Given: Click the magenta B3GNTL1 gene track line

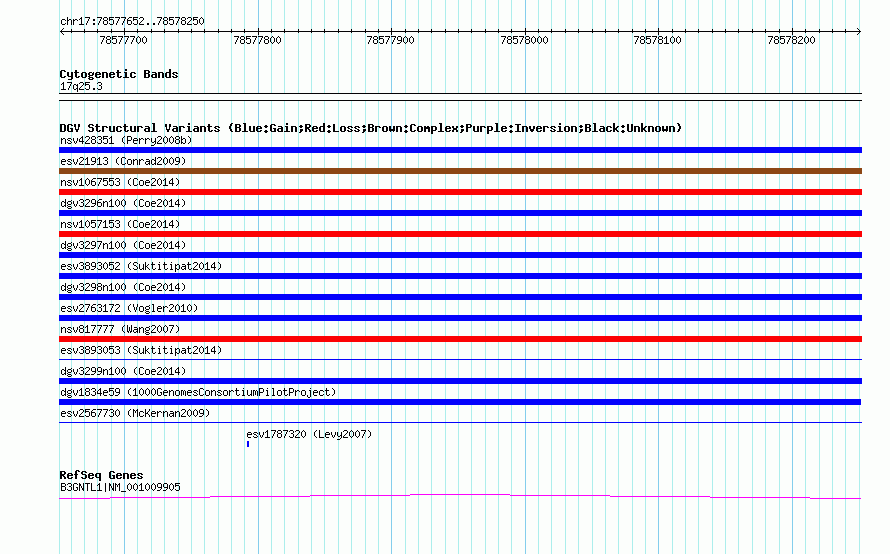Looking at the screenshot, I should (460, 497).
